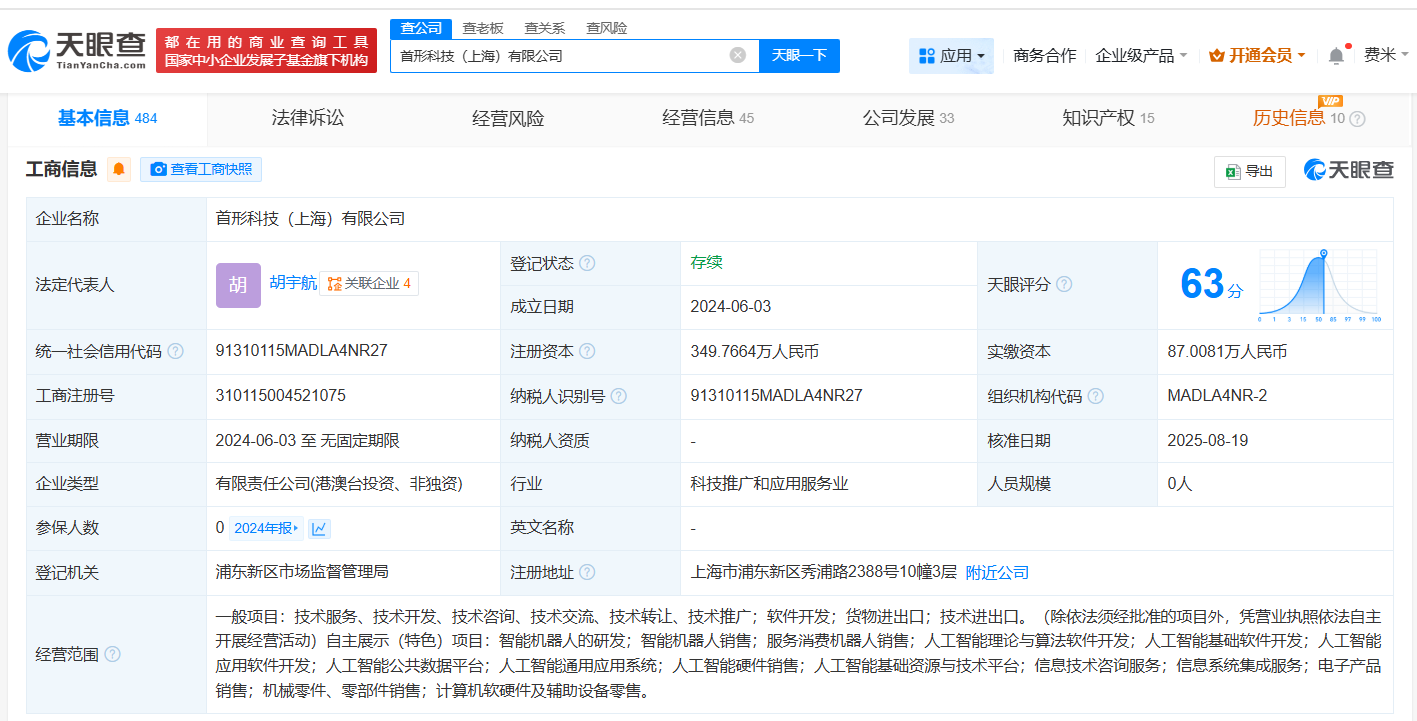
Task: Click the 都在用的商业查询工具 red banner
Action: click(267, 50)
